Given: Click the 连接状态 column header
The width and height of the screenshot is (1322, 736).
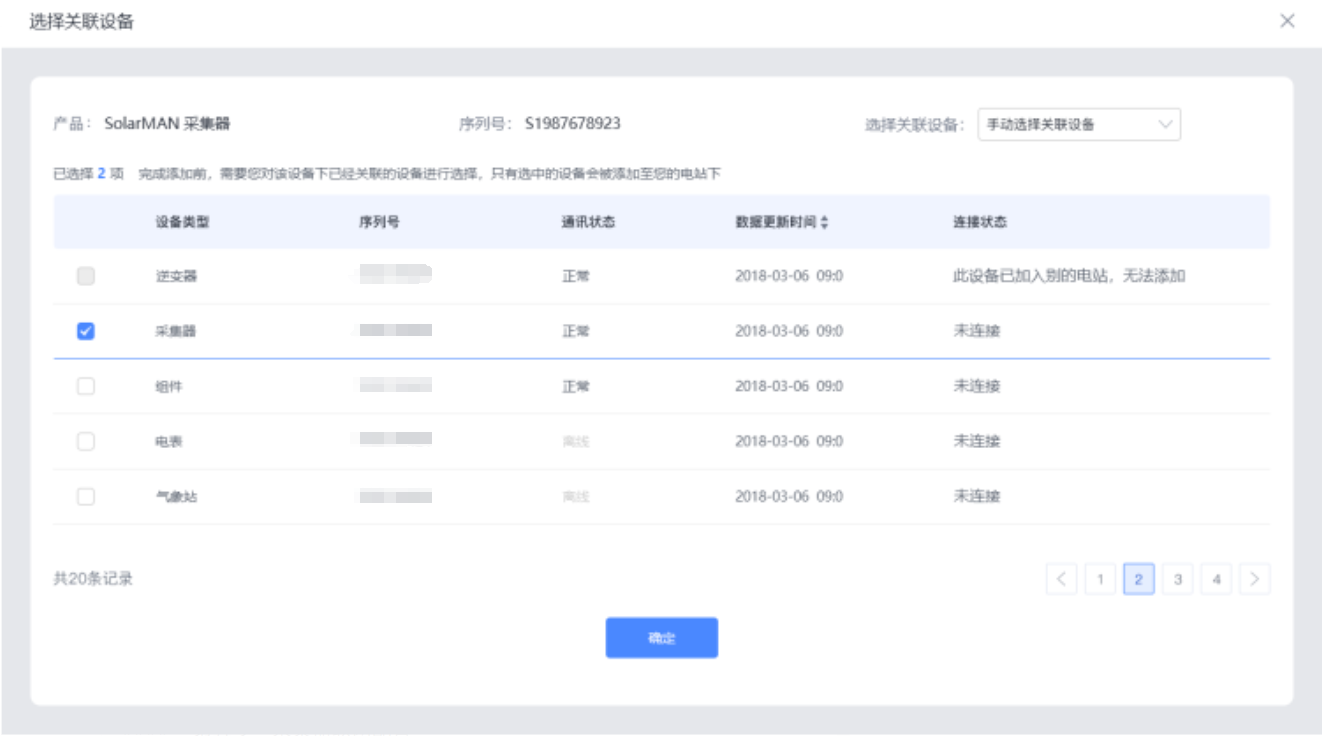Looking at the screenshot, I should 979,223.
